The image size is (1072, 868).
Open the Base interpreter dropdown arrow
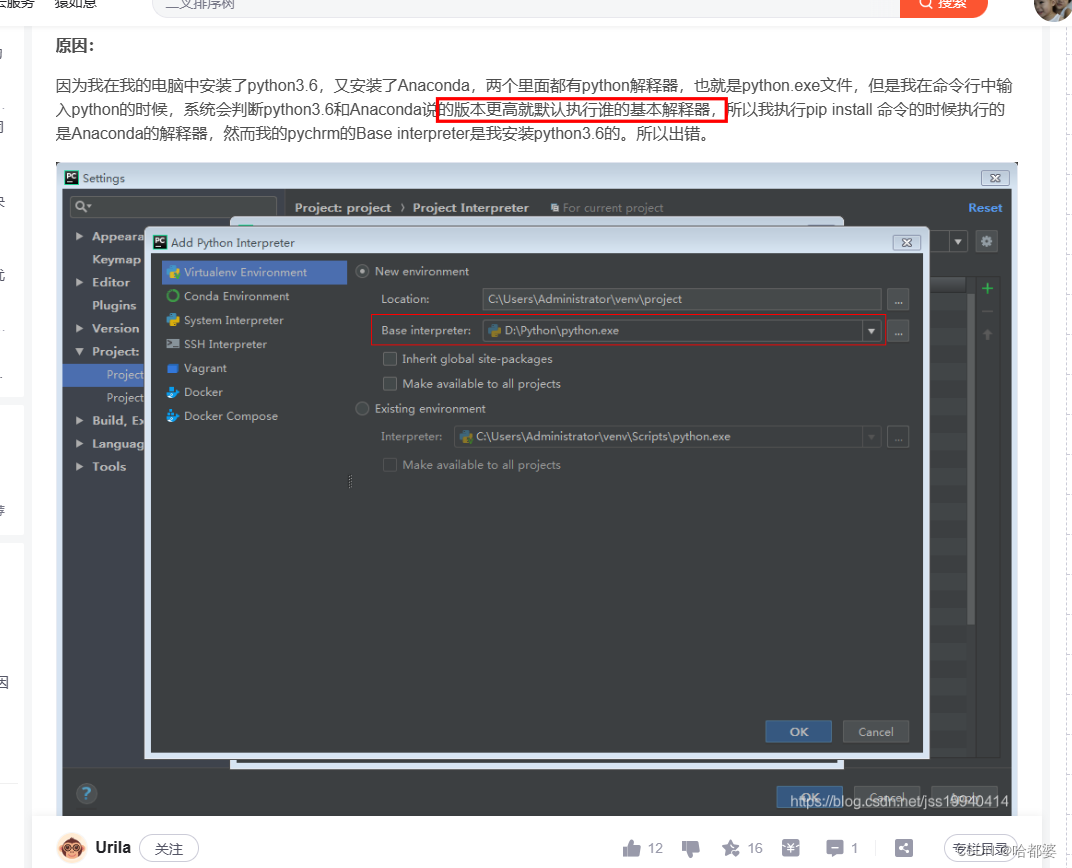click(x=871, y=331)
